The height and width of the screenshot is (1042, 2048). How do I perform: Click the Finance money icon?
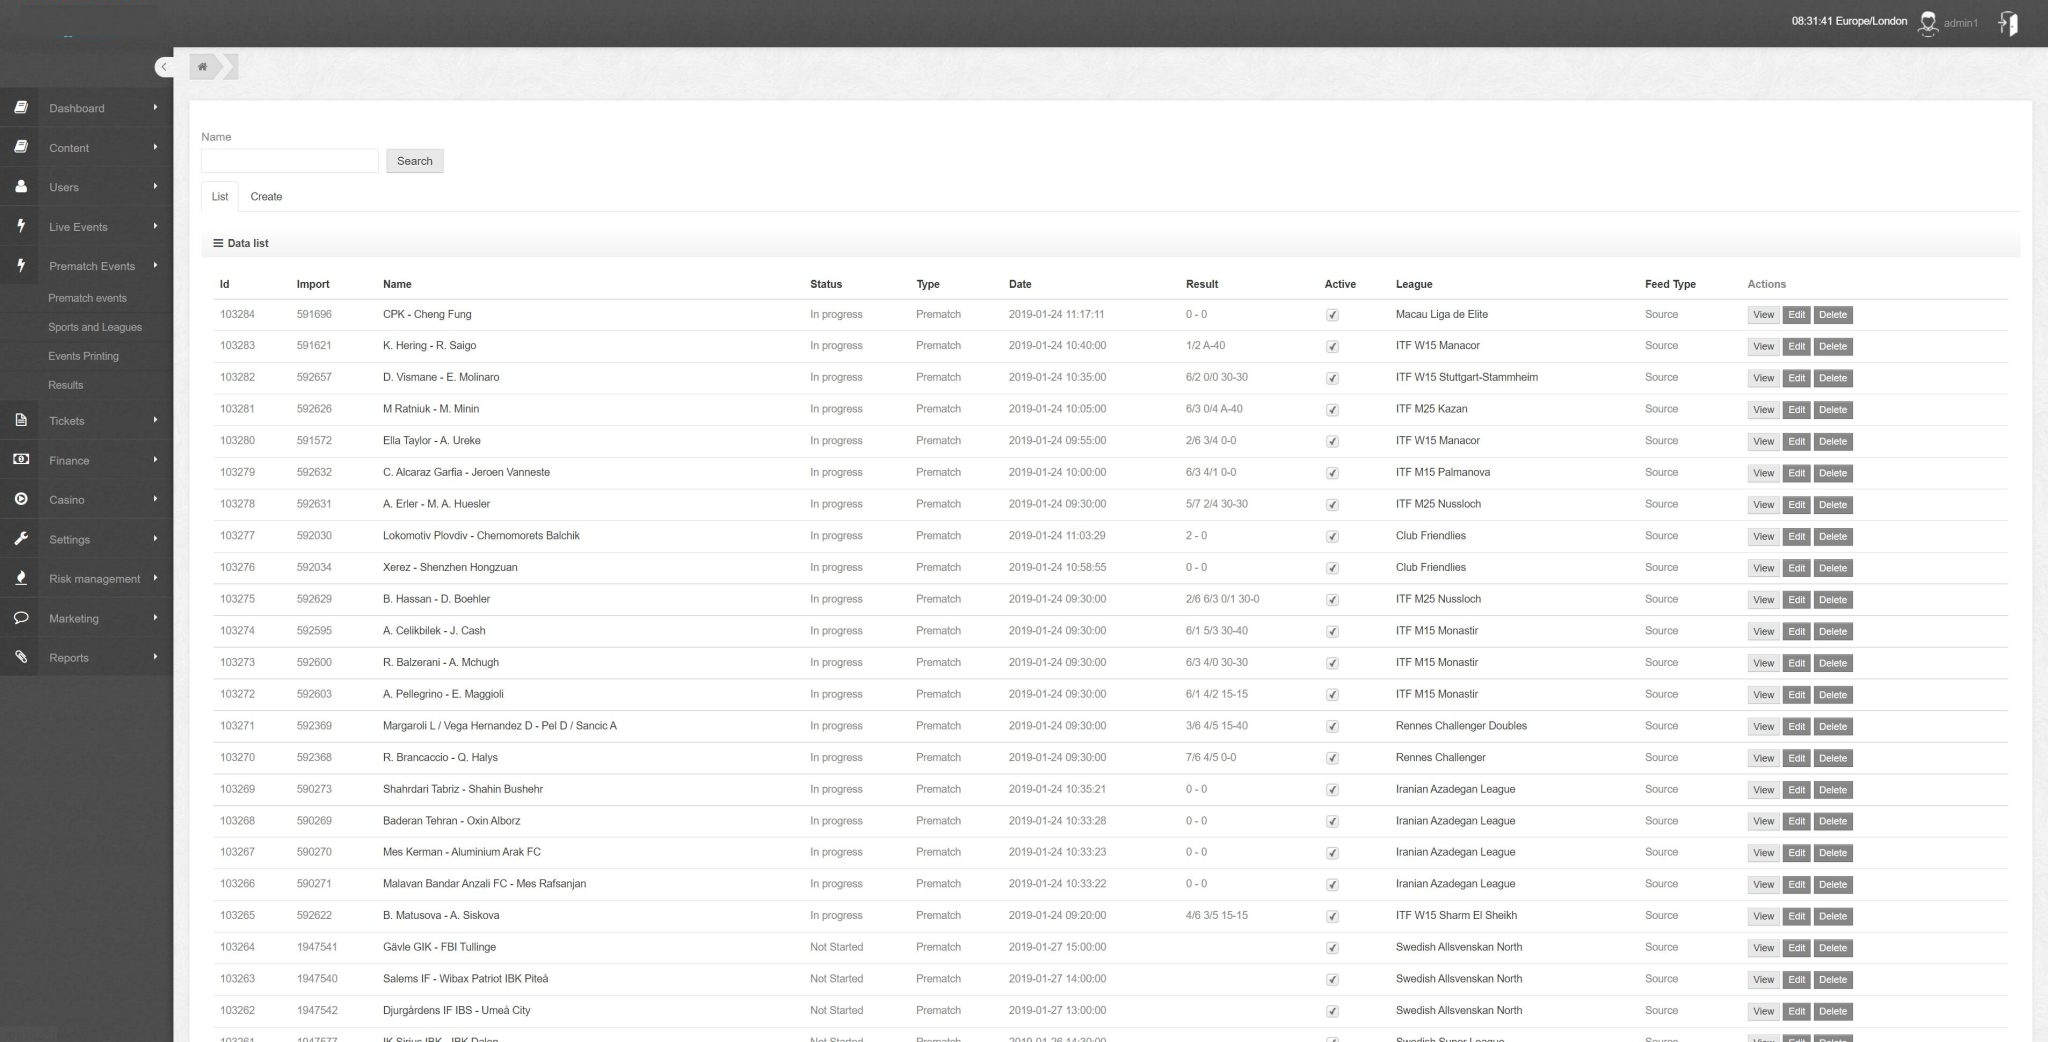(20, 459)
